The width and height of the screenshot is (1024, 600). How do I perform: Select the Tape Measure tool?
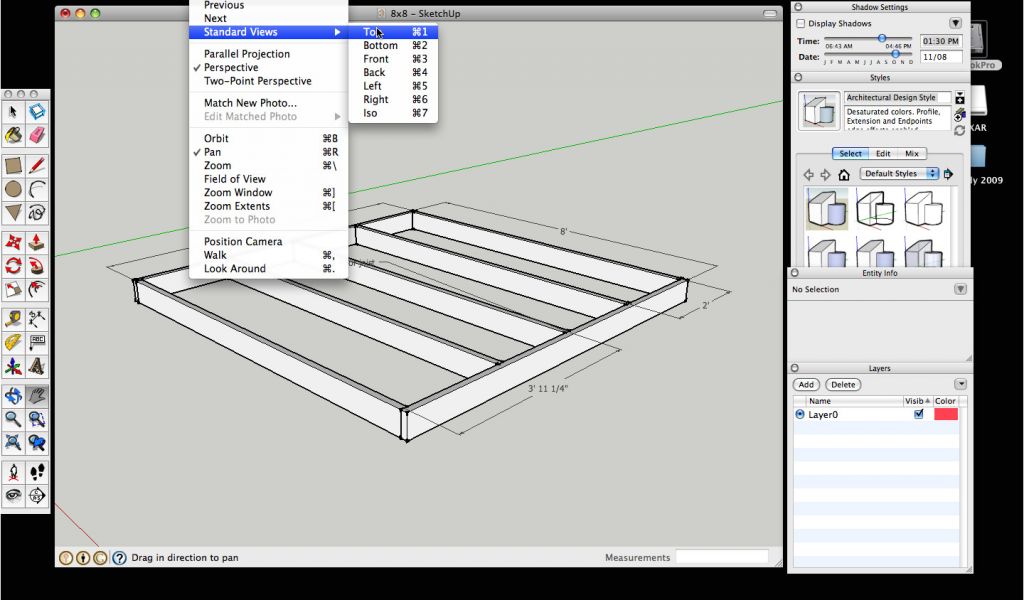pyautogui.click(x=13, y=319)
